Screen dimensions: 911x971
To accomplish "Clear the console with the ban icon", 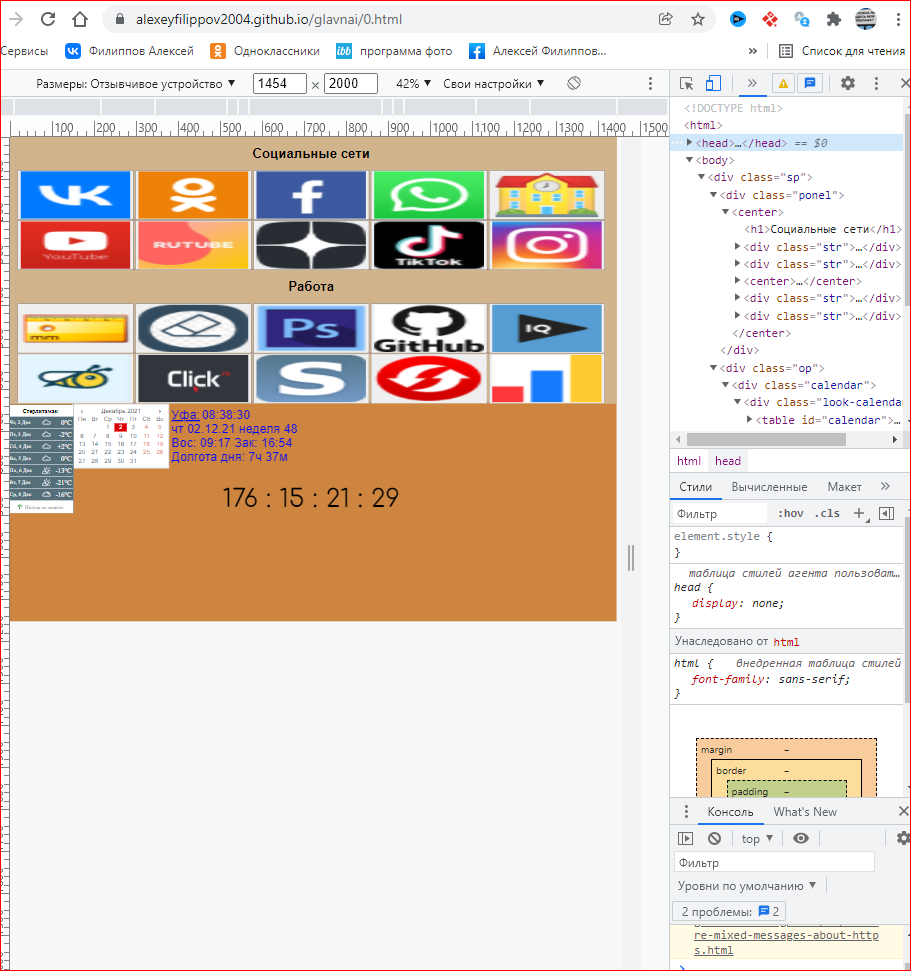I will click(x=714, y=838).
